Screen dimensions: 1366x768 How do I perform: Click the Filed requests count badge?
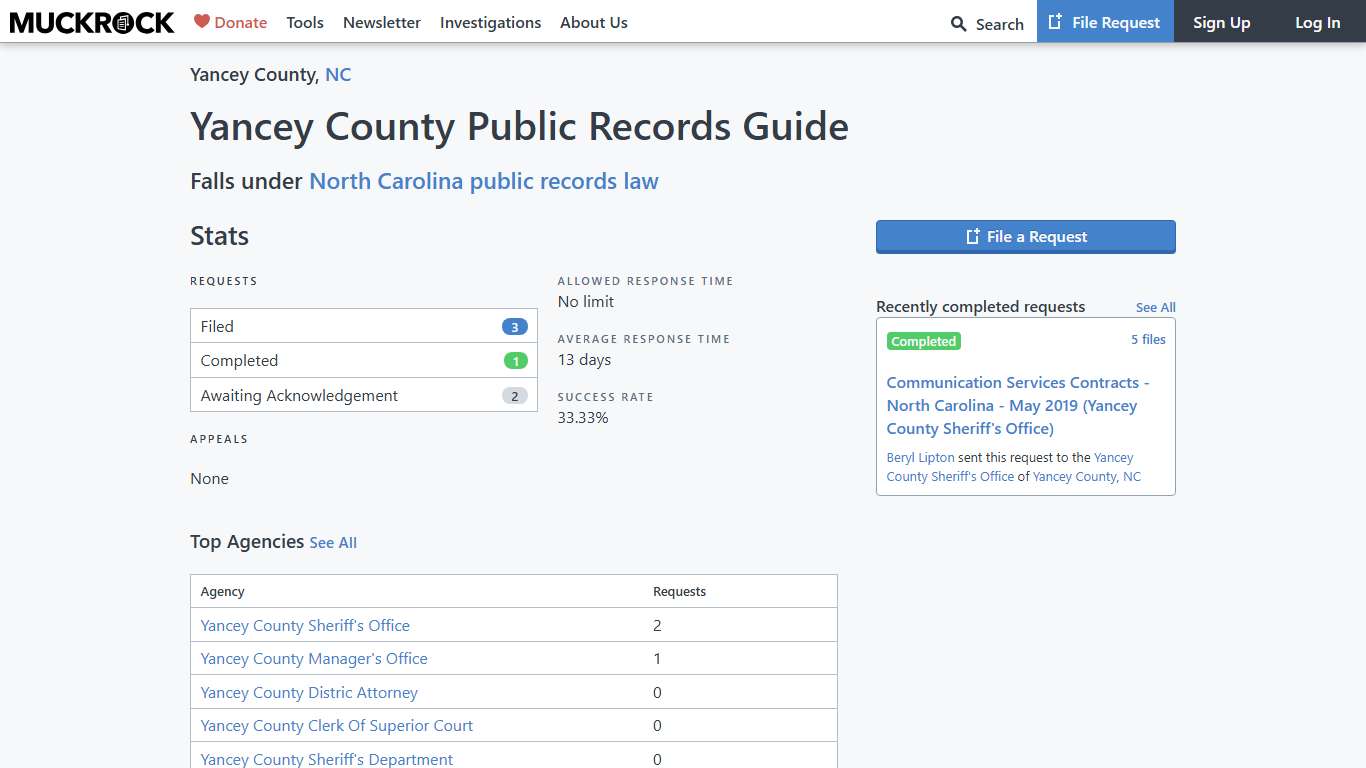(514, 326)
